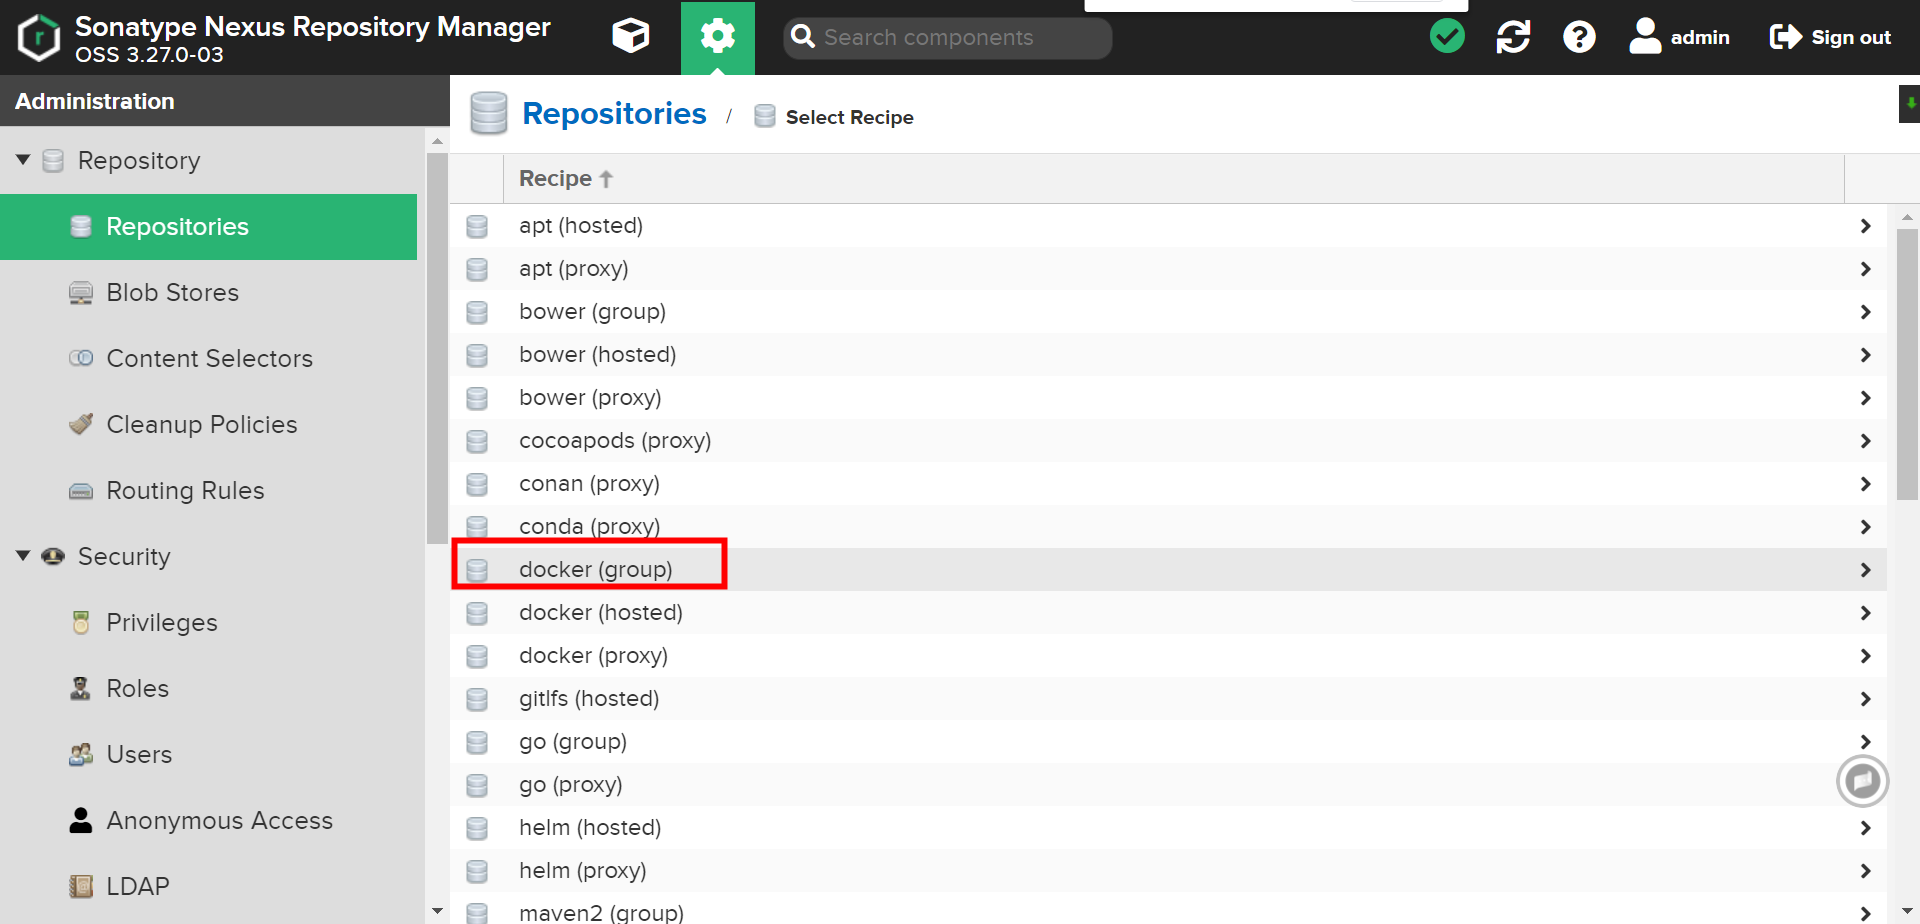Collapse the Security section in the sidebar
This screenshot has width=1920, height=924.
(x=22, y=555)
